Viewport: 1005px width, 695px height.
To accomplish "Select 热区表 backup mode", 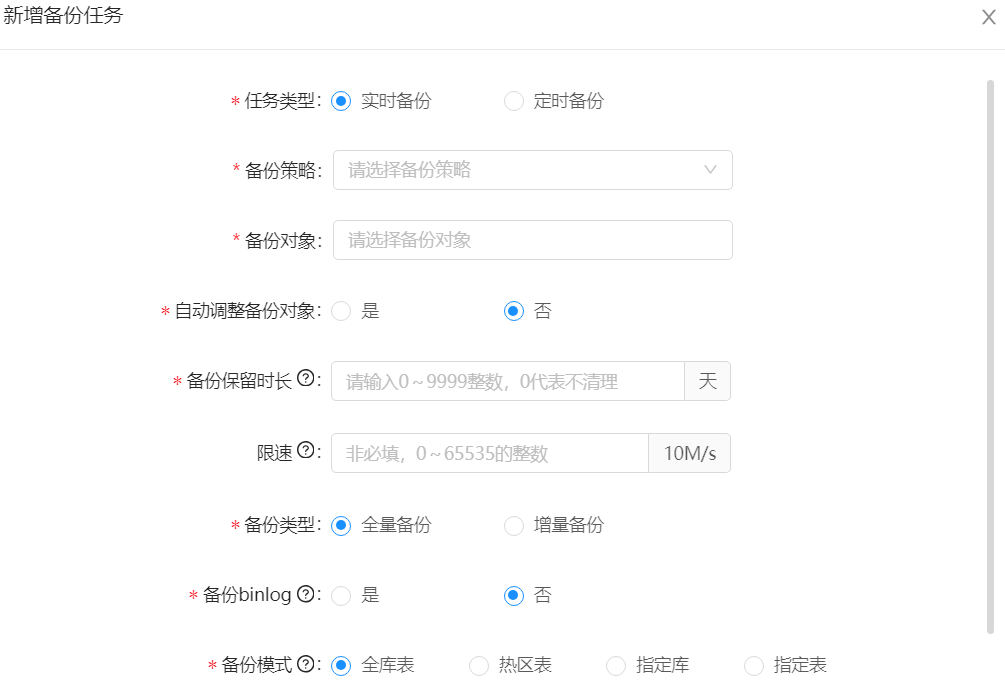I will point(480,666).
